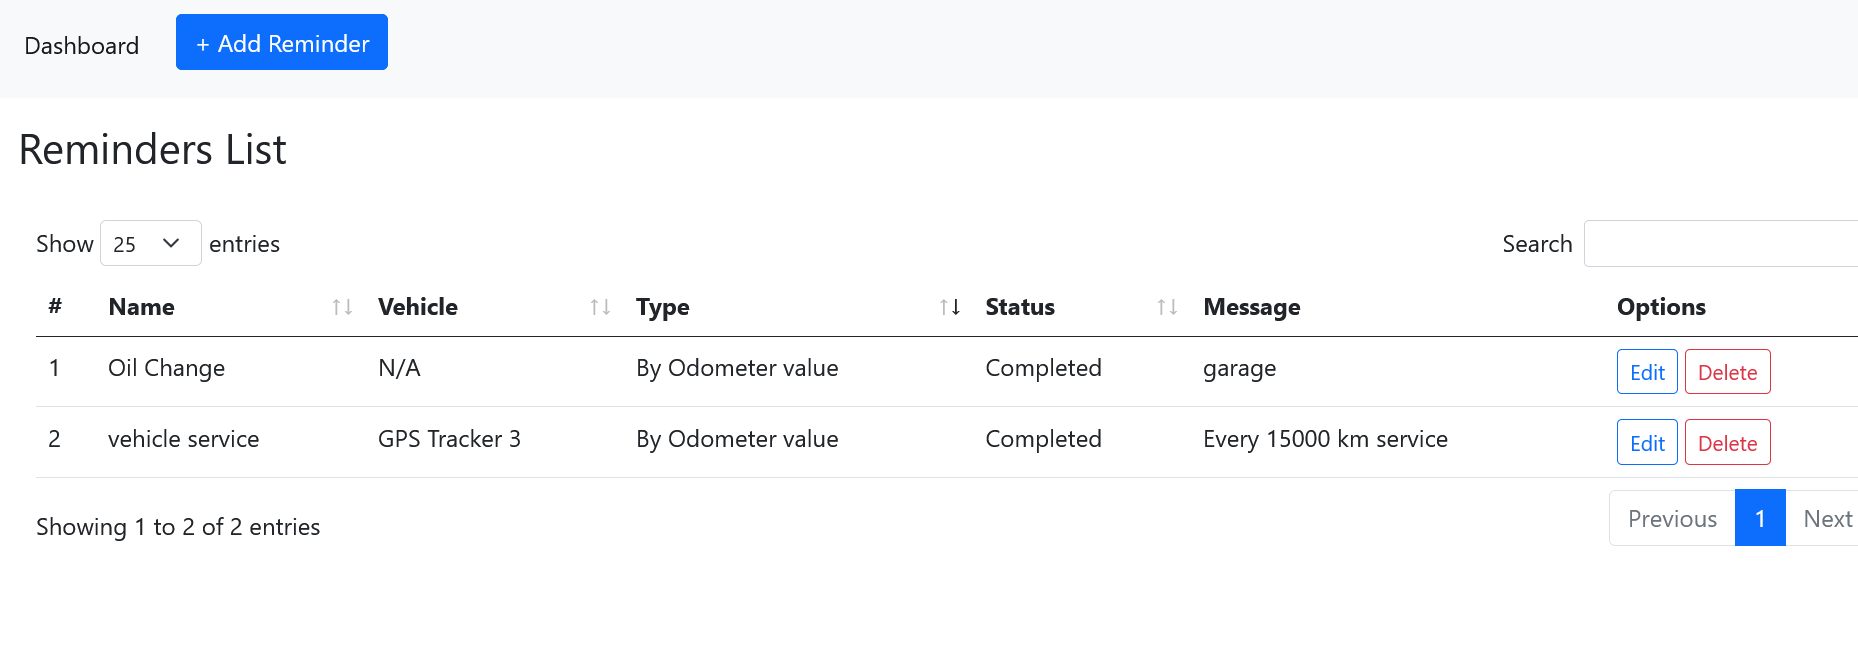Viewport: 1858px width, 658px height.
Task: Sort the table by Vehicle column
Action: (495, 307)
